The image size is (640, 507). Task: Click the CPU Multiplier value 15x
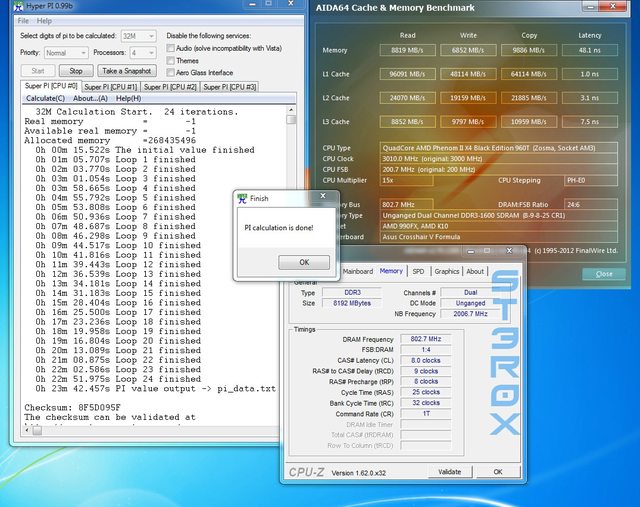pyautogui.click(x=406, y=180)
